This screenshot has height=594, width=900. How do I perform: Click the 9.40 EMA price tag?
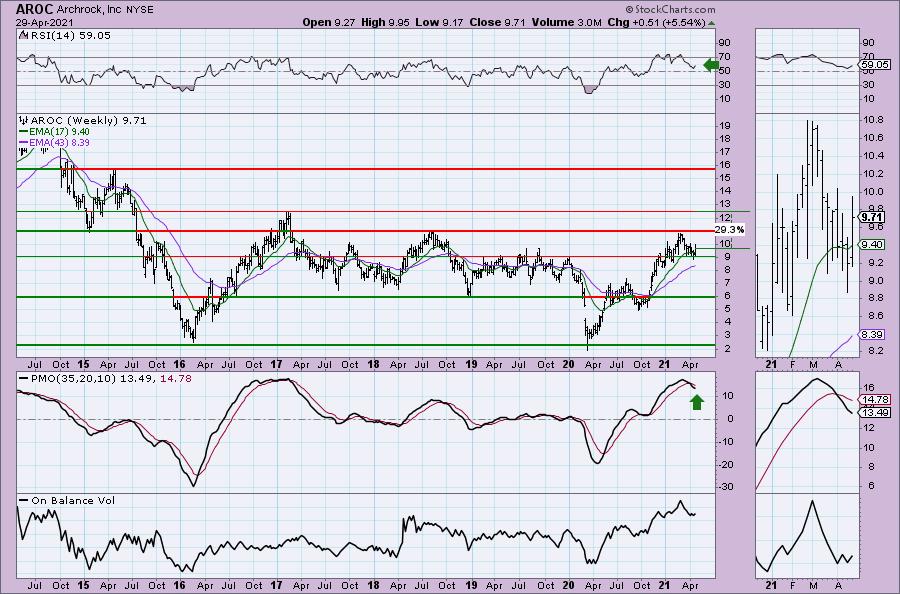pos(871,244)
